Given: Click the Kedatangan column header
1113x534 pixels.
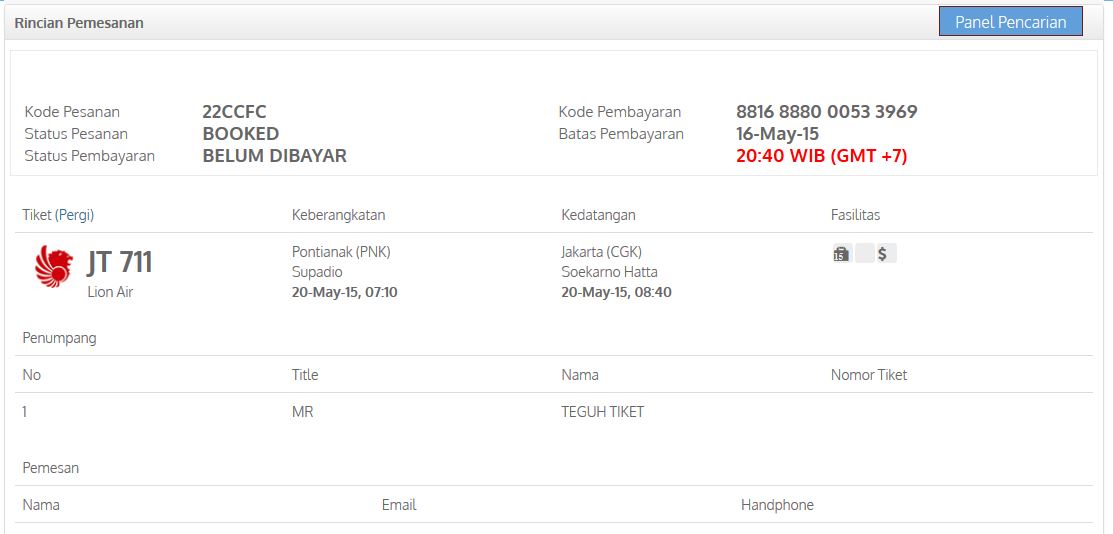Looking at the screenshot, I should click(x=598, y=215).
